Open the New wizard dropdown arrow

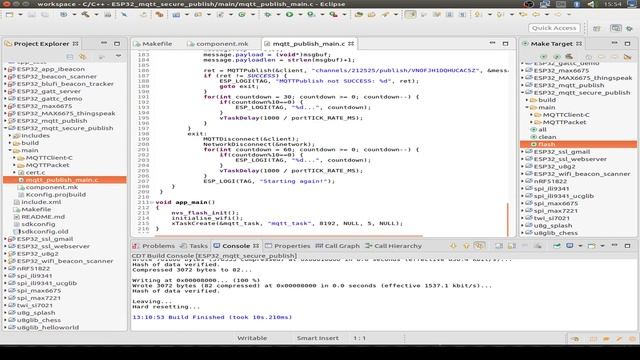pos(20,14)
